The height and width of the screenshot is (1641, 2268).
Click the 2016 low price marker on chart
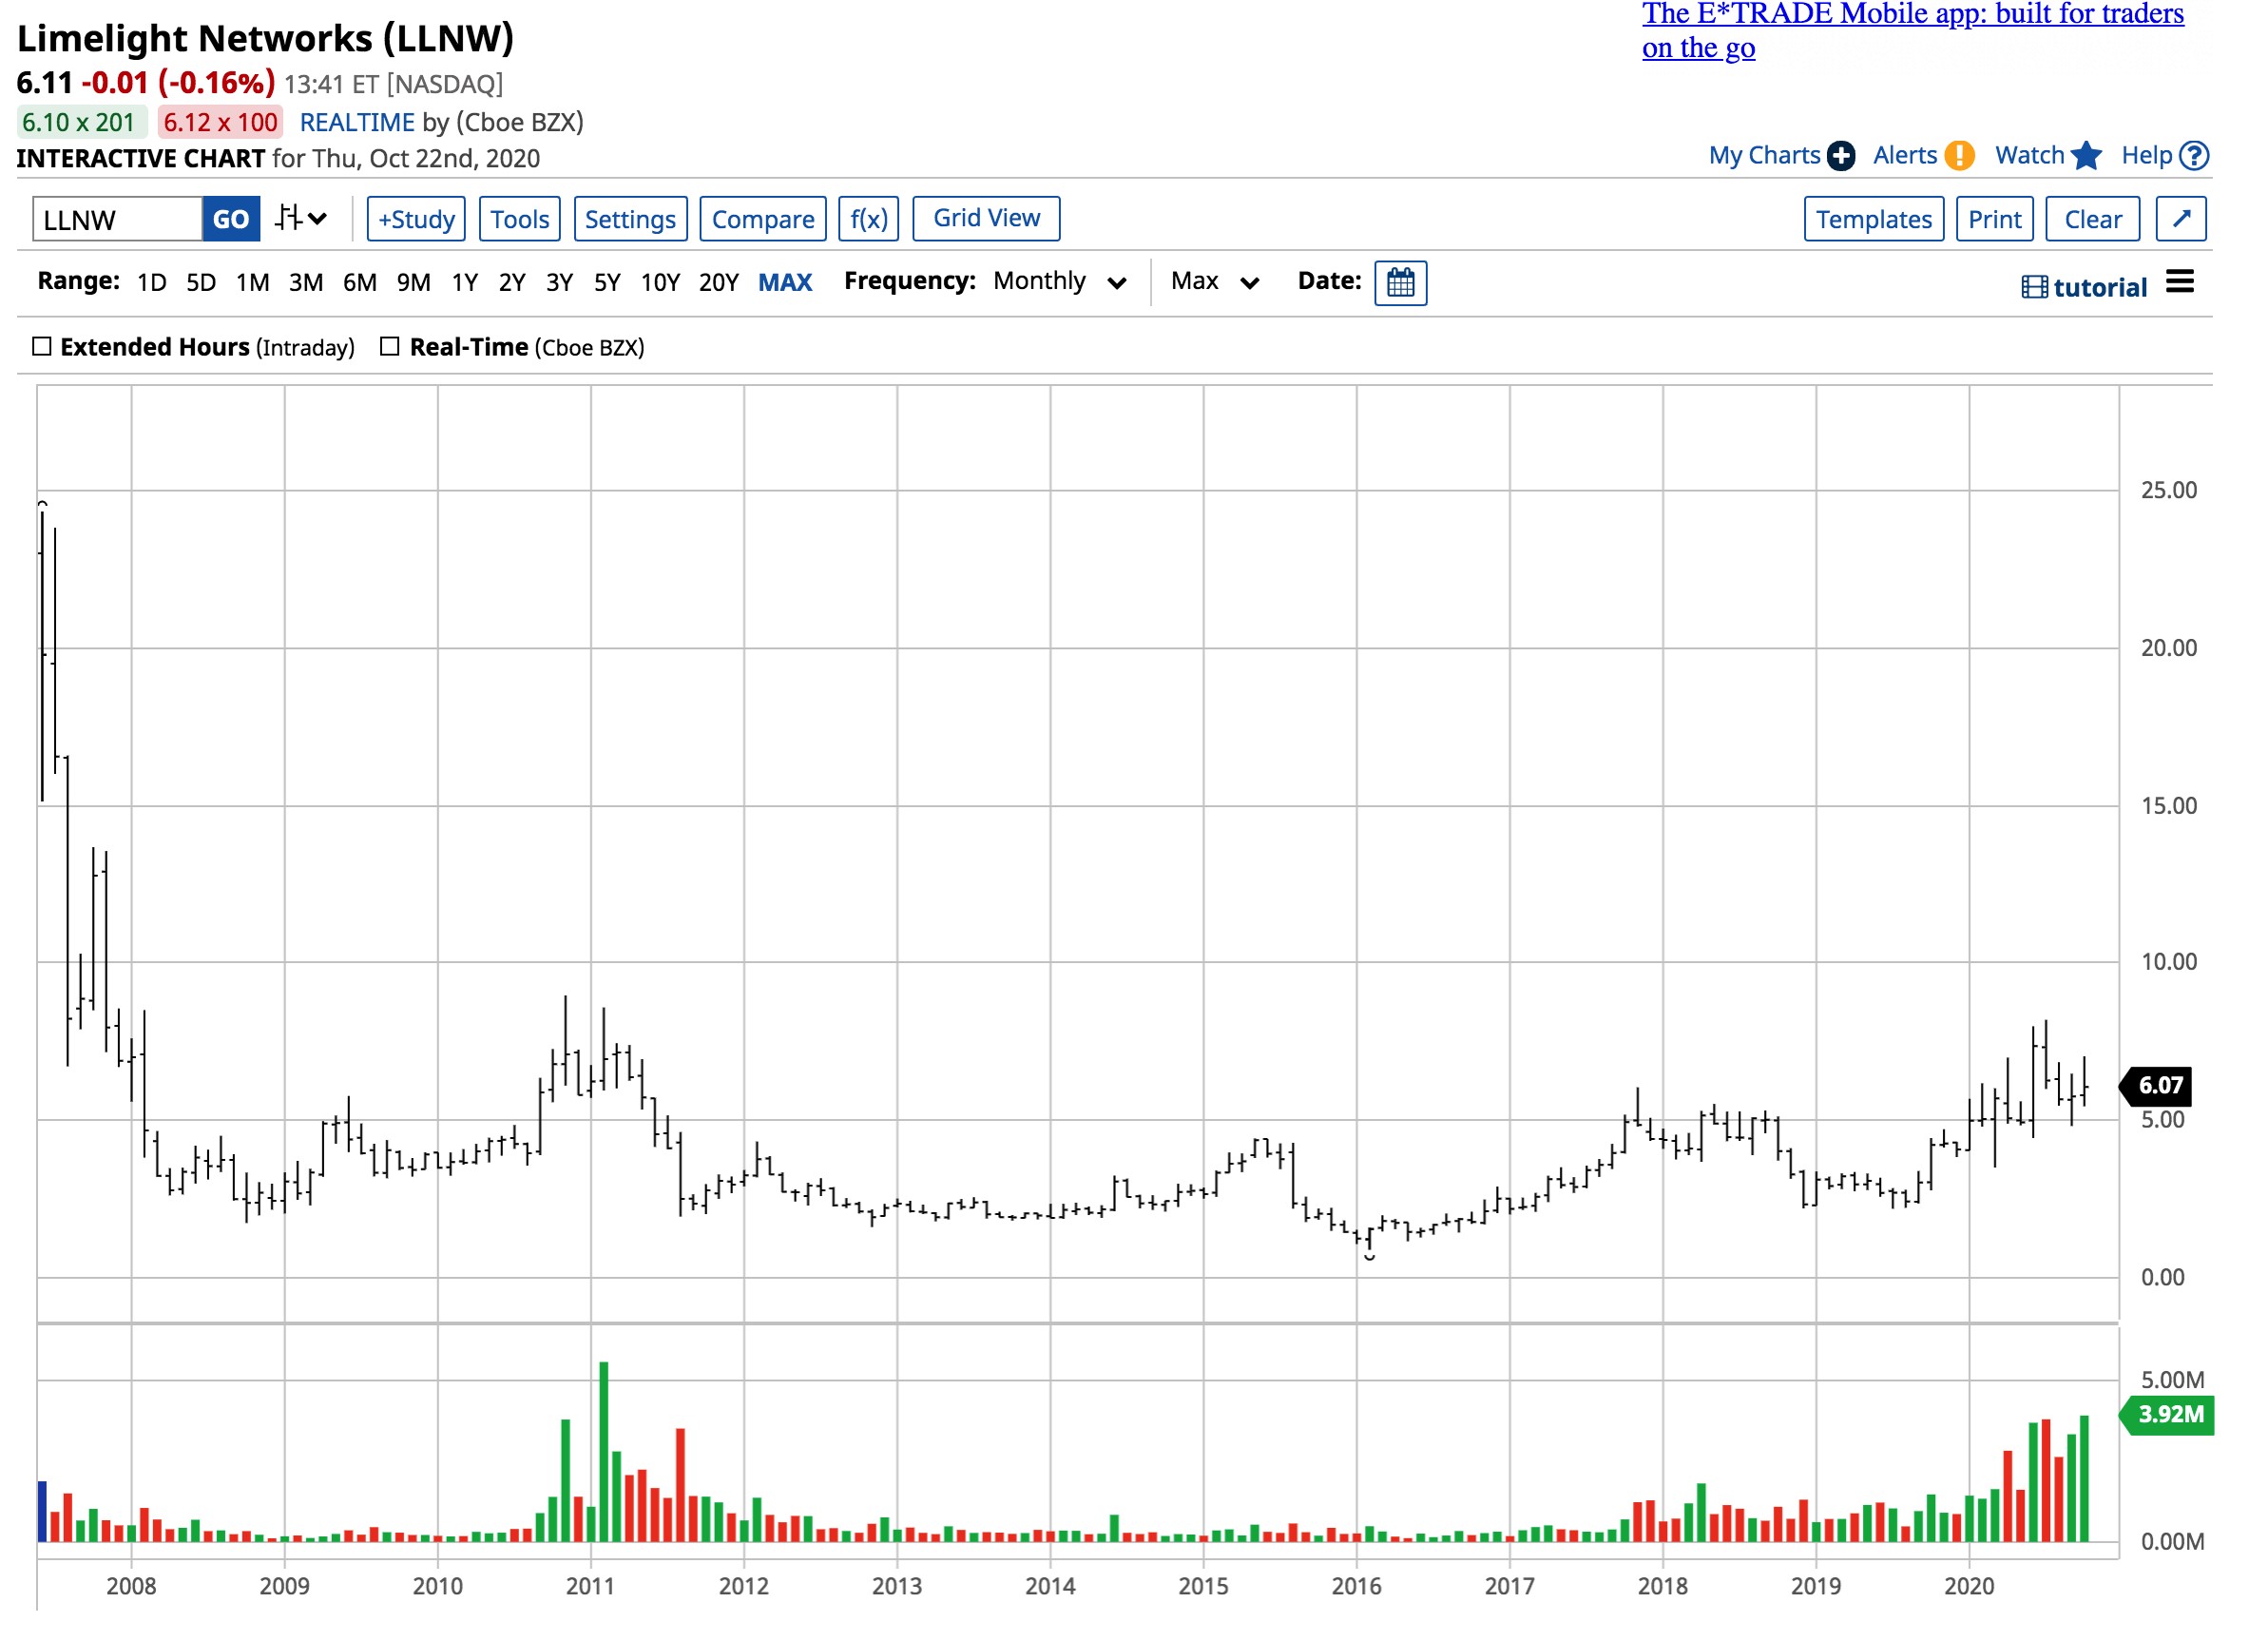[x=1369, y=1256]
